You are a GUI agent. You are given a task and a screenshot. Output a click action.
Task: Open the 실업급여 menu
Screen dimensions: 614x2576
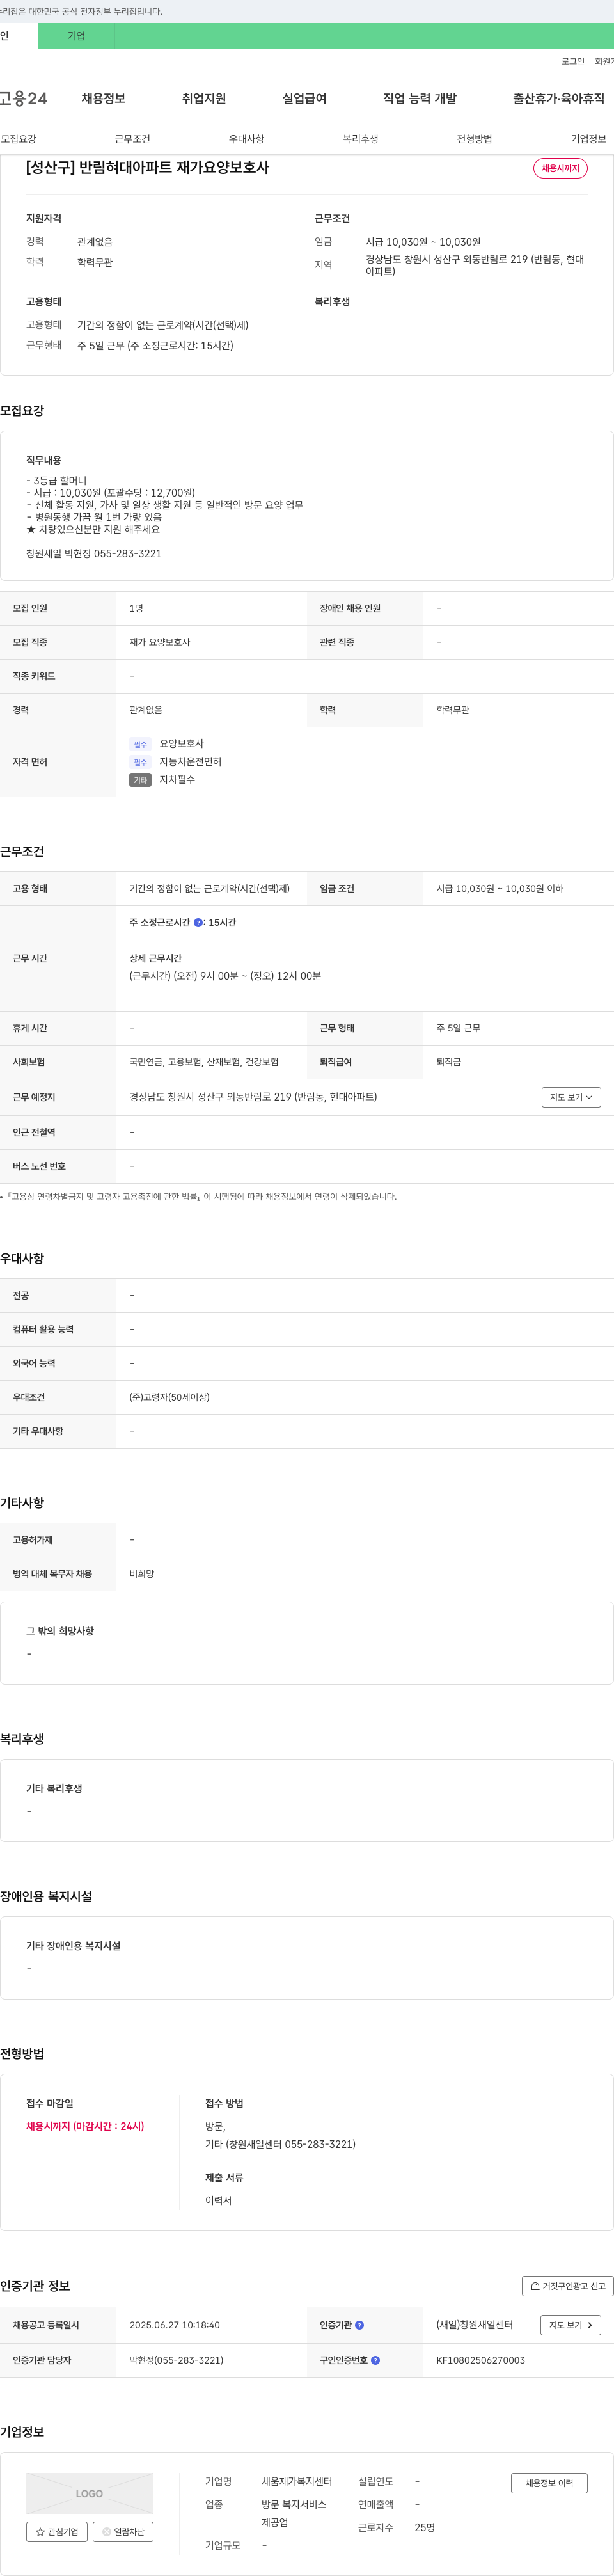coord(304,98)
